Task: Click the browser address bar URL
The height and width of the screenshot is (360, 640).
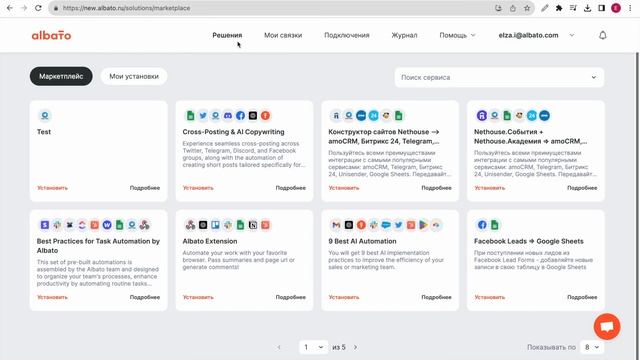Action: (x=127, y=8)
